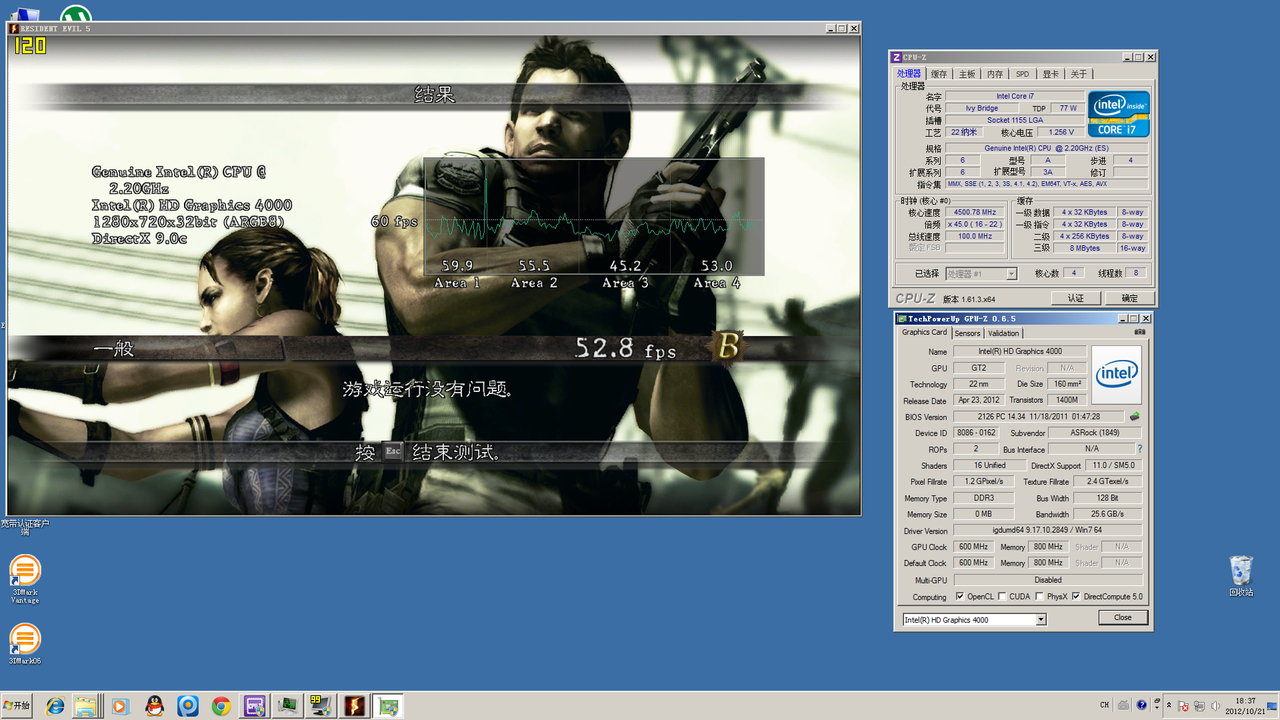Toggle the OpenCL checkbox in GPU-Z
The image size is (1280, 720).
point(960,596)
